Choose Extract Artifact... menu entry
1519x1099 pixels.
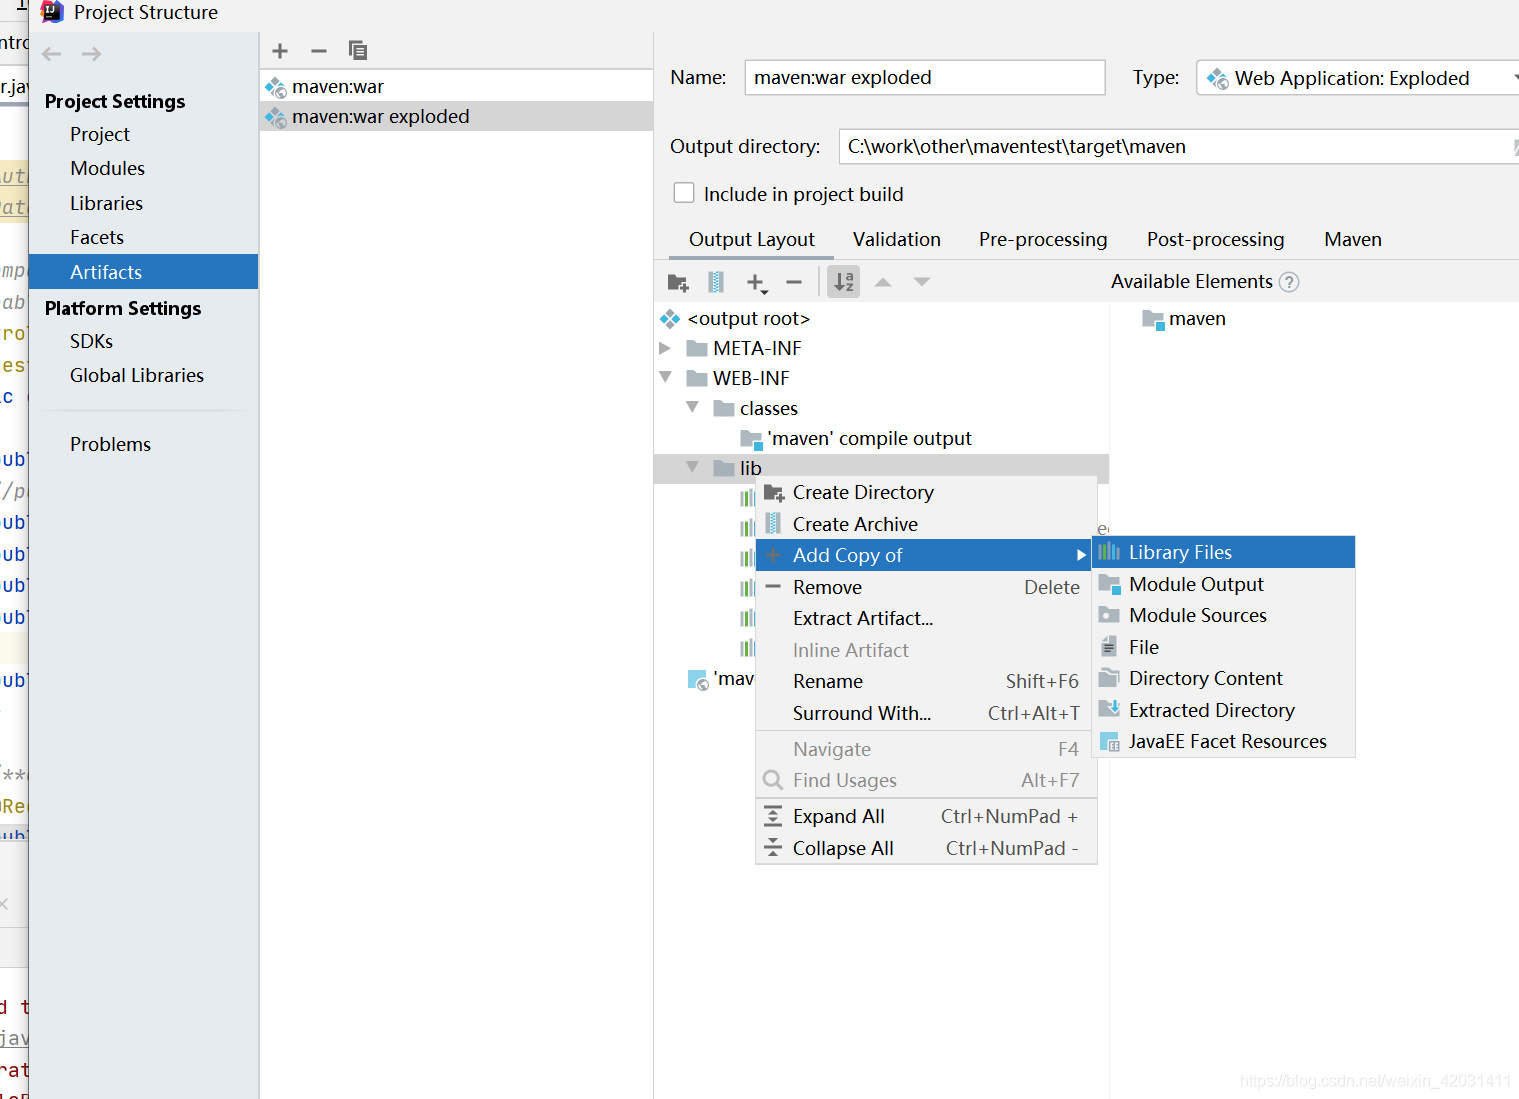(x=926, y=619)
